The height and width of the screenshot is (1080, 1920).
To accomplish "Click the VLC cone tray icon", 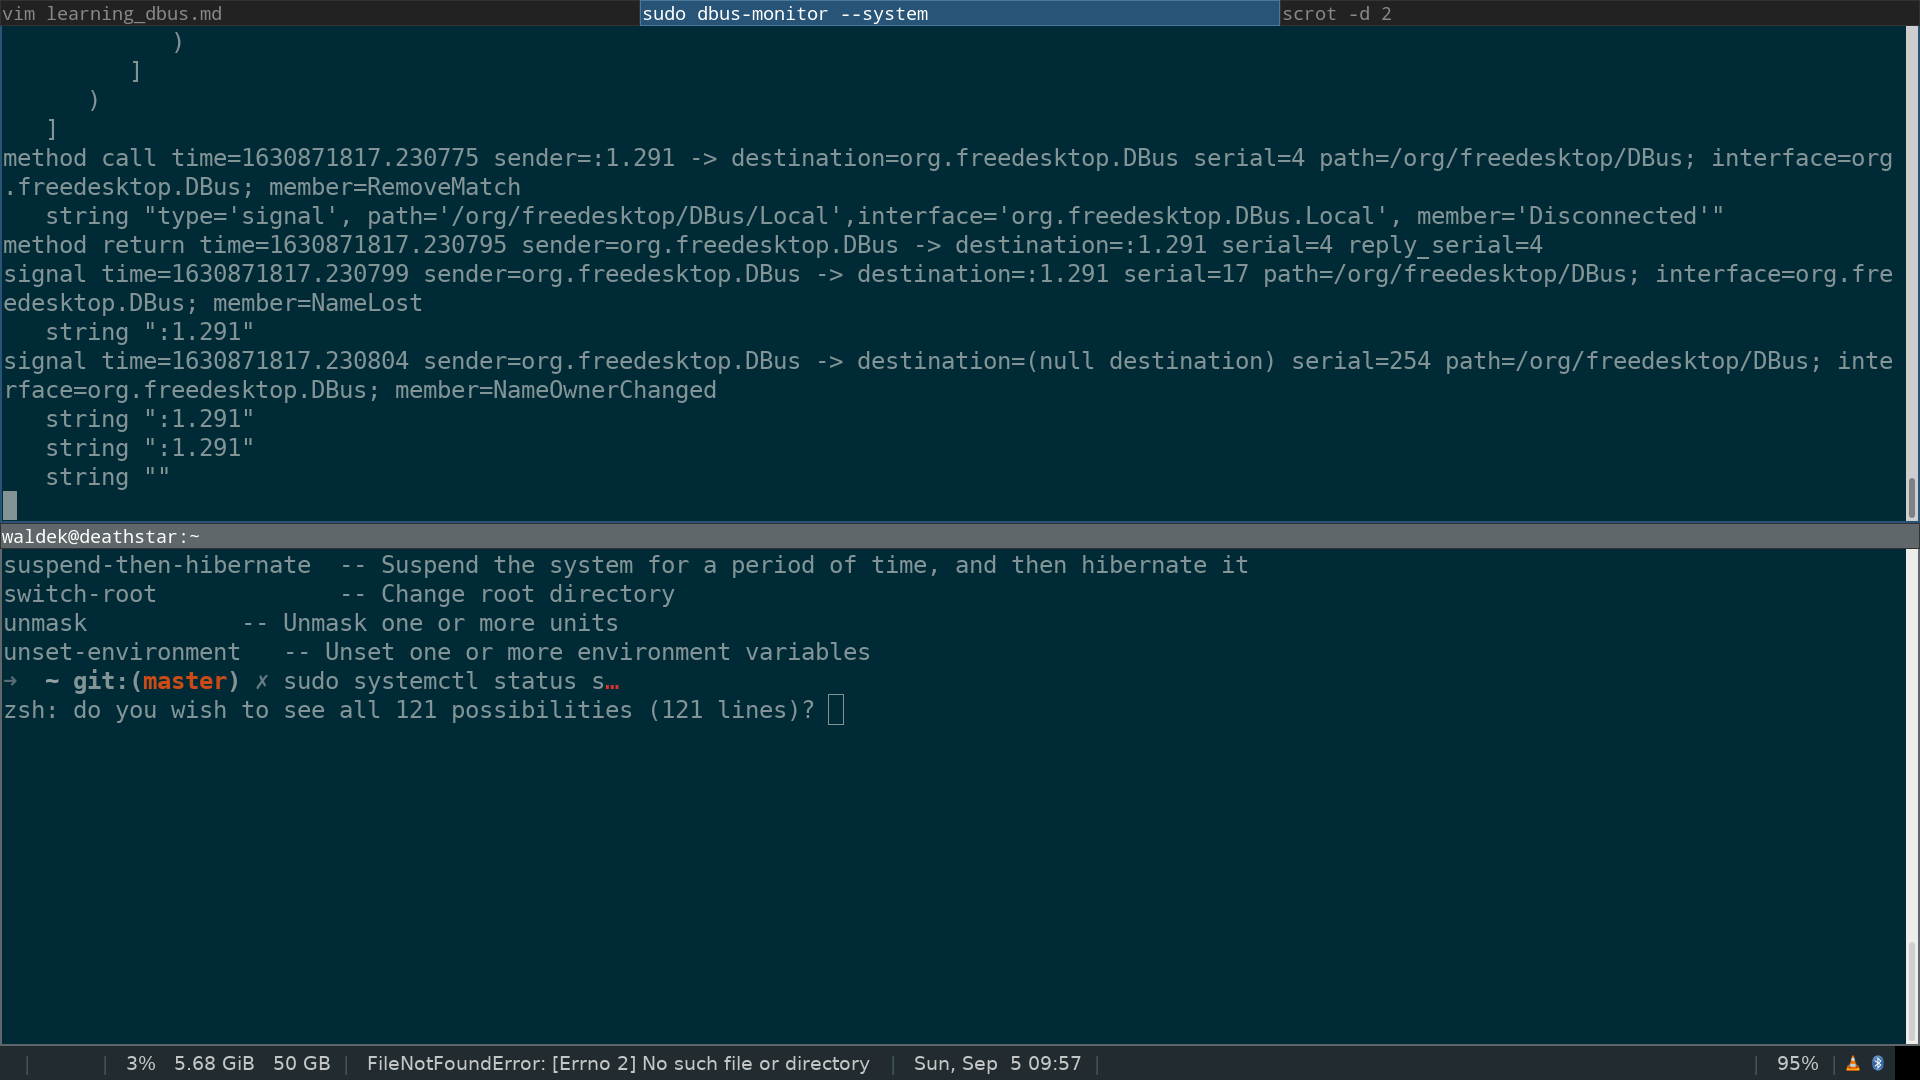I will [x=1853, y=1064].
